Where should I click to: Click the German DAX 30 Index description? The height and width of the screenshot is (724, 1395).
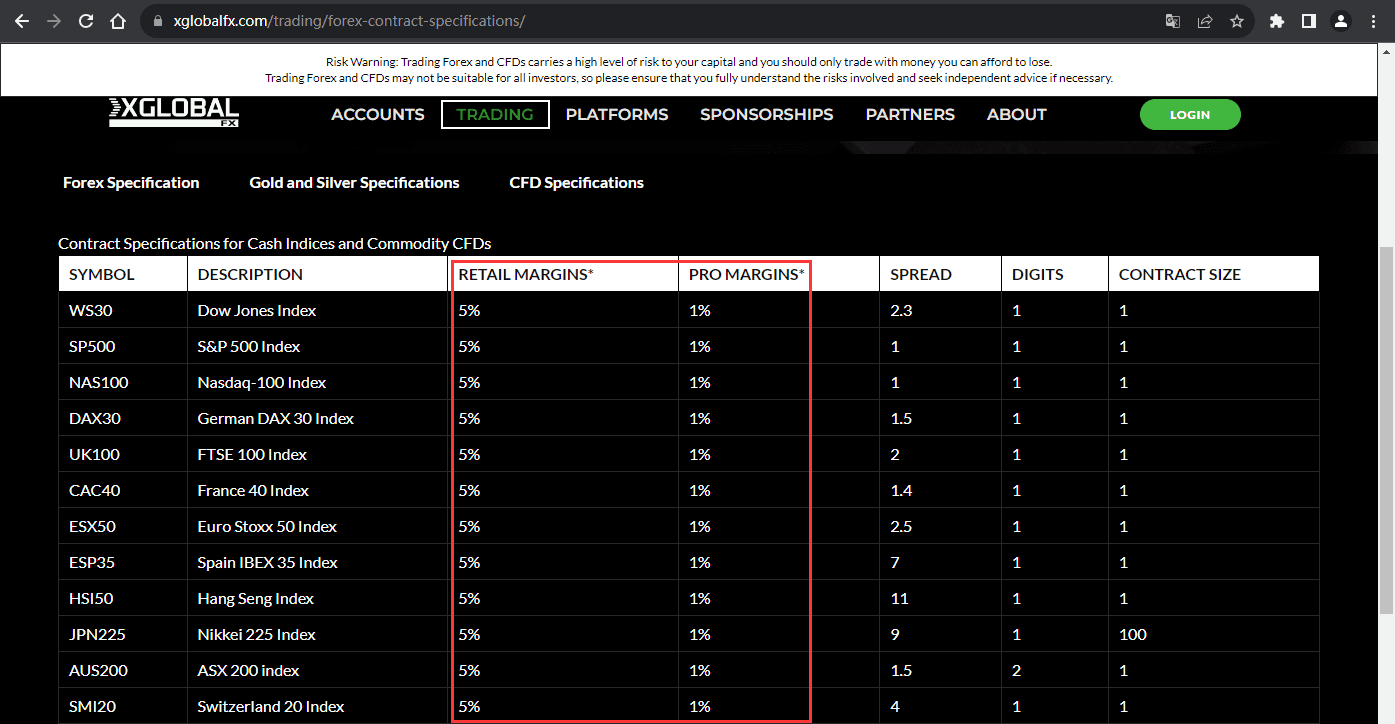[276, 418]
